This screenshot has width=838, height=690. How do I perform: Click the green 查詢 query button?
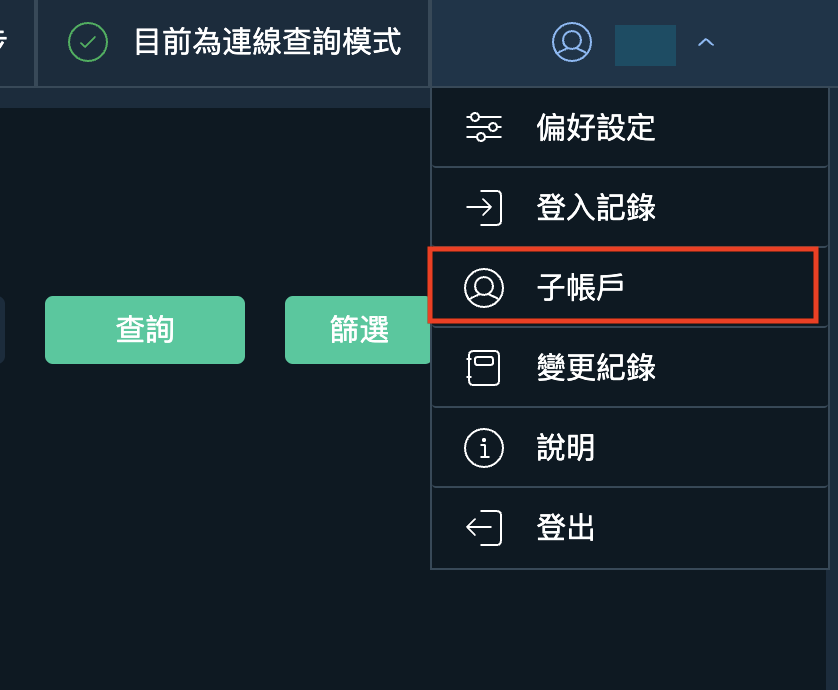(145, 330)
